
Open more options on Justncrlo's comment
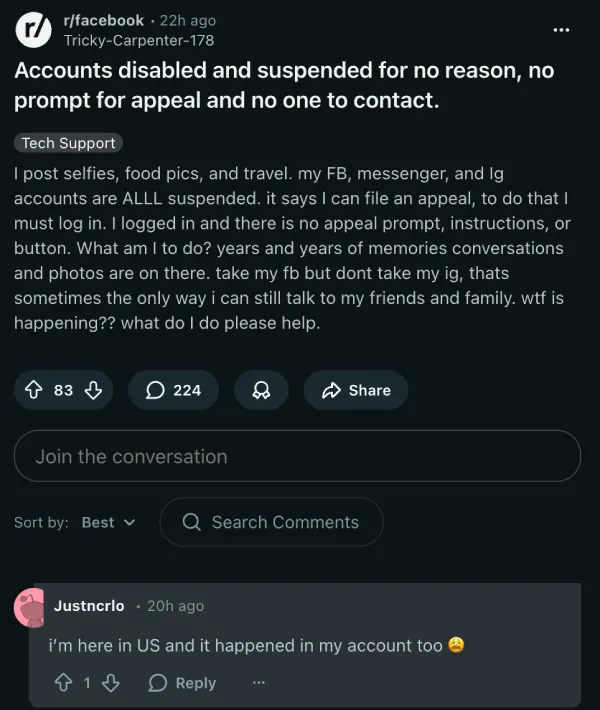click(x=258, y=682)
